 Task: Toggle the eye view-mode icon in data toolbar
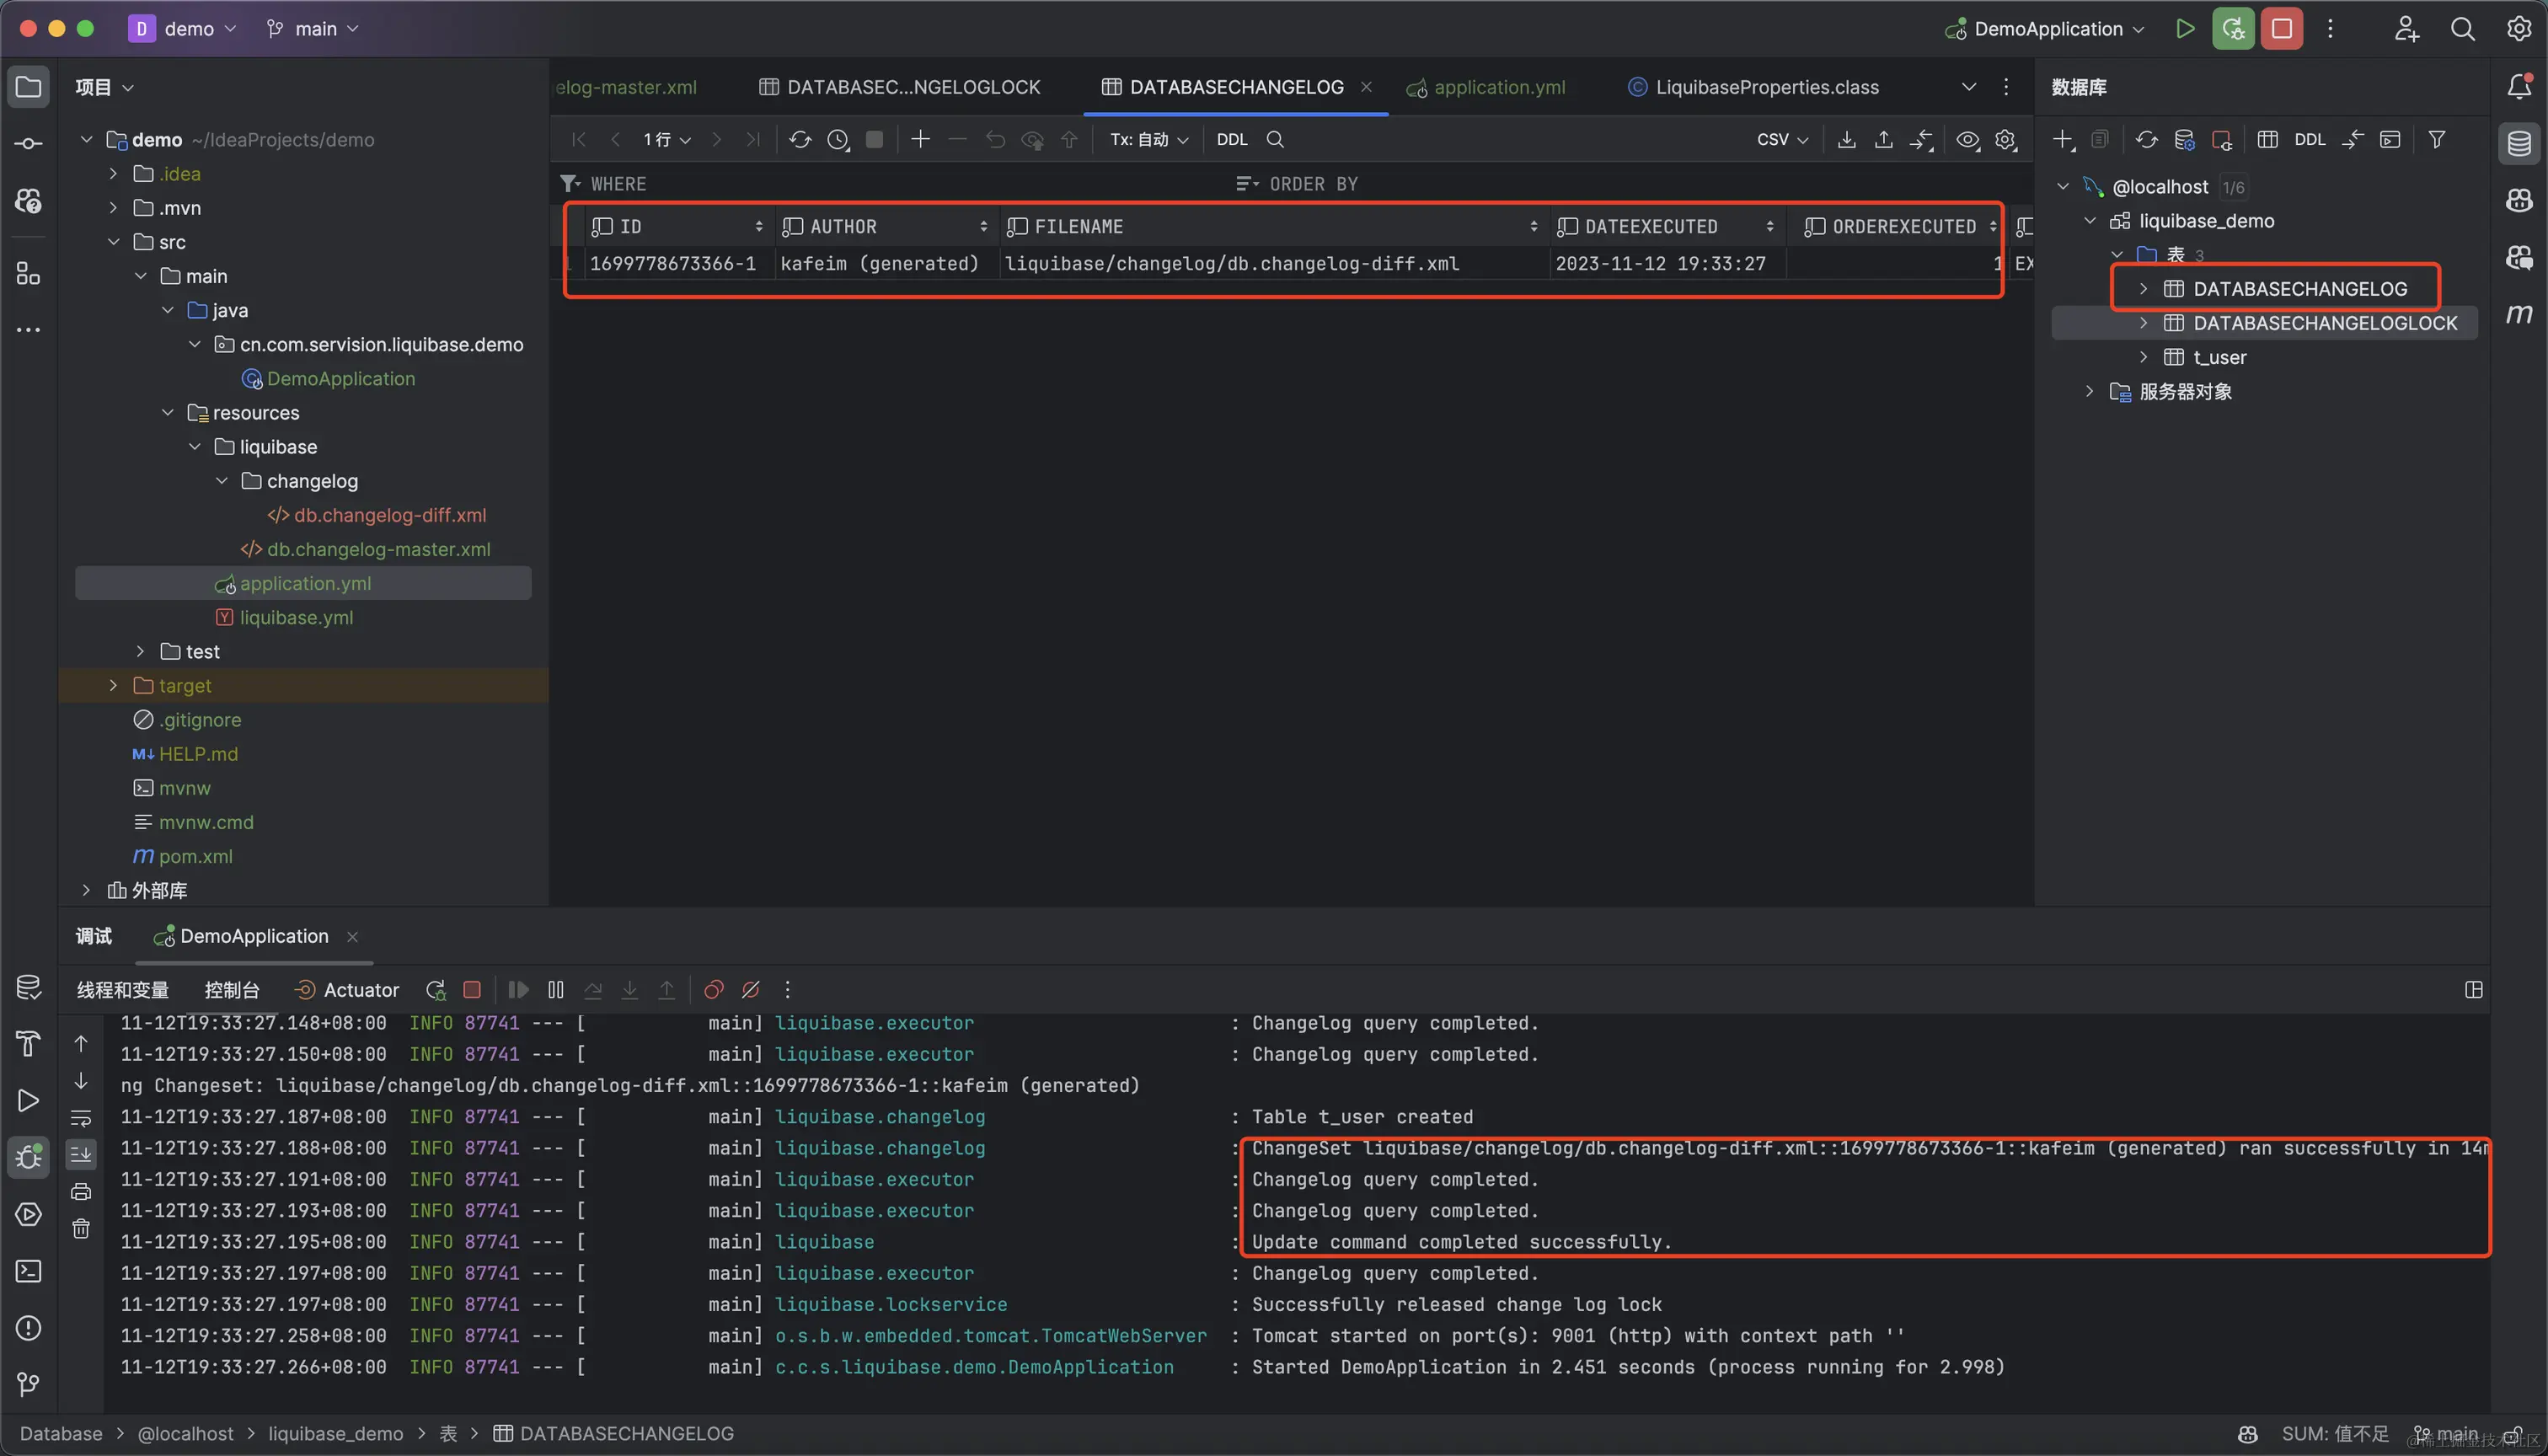(1967, 140)
